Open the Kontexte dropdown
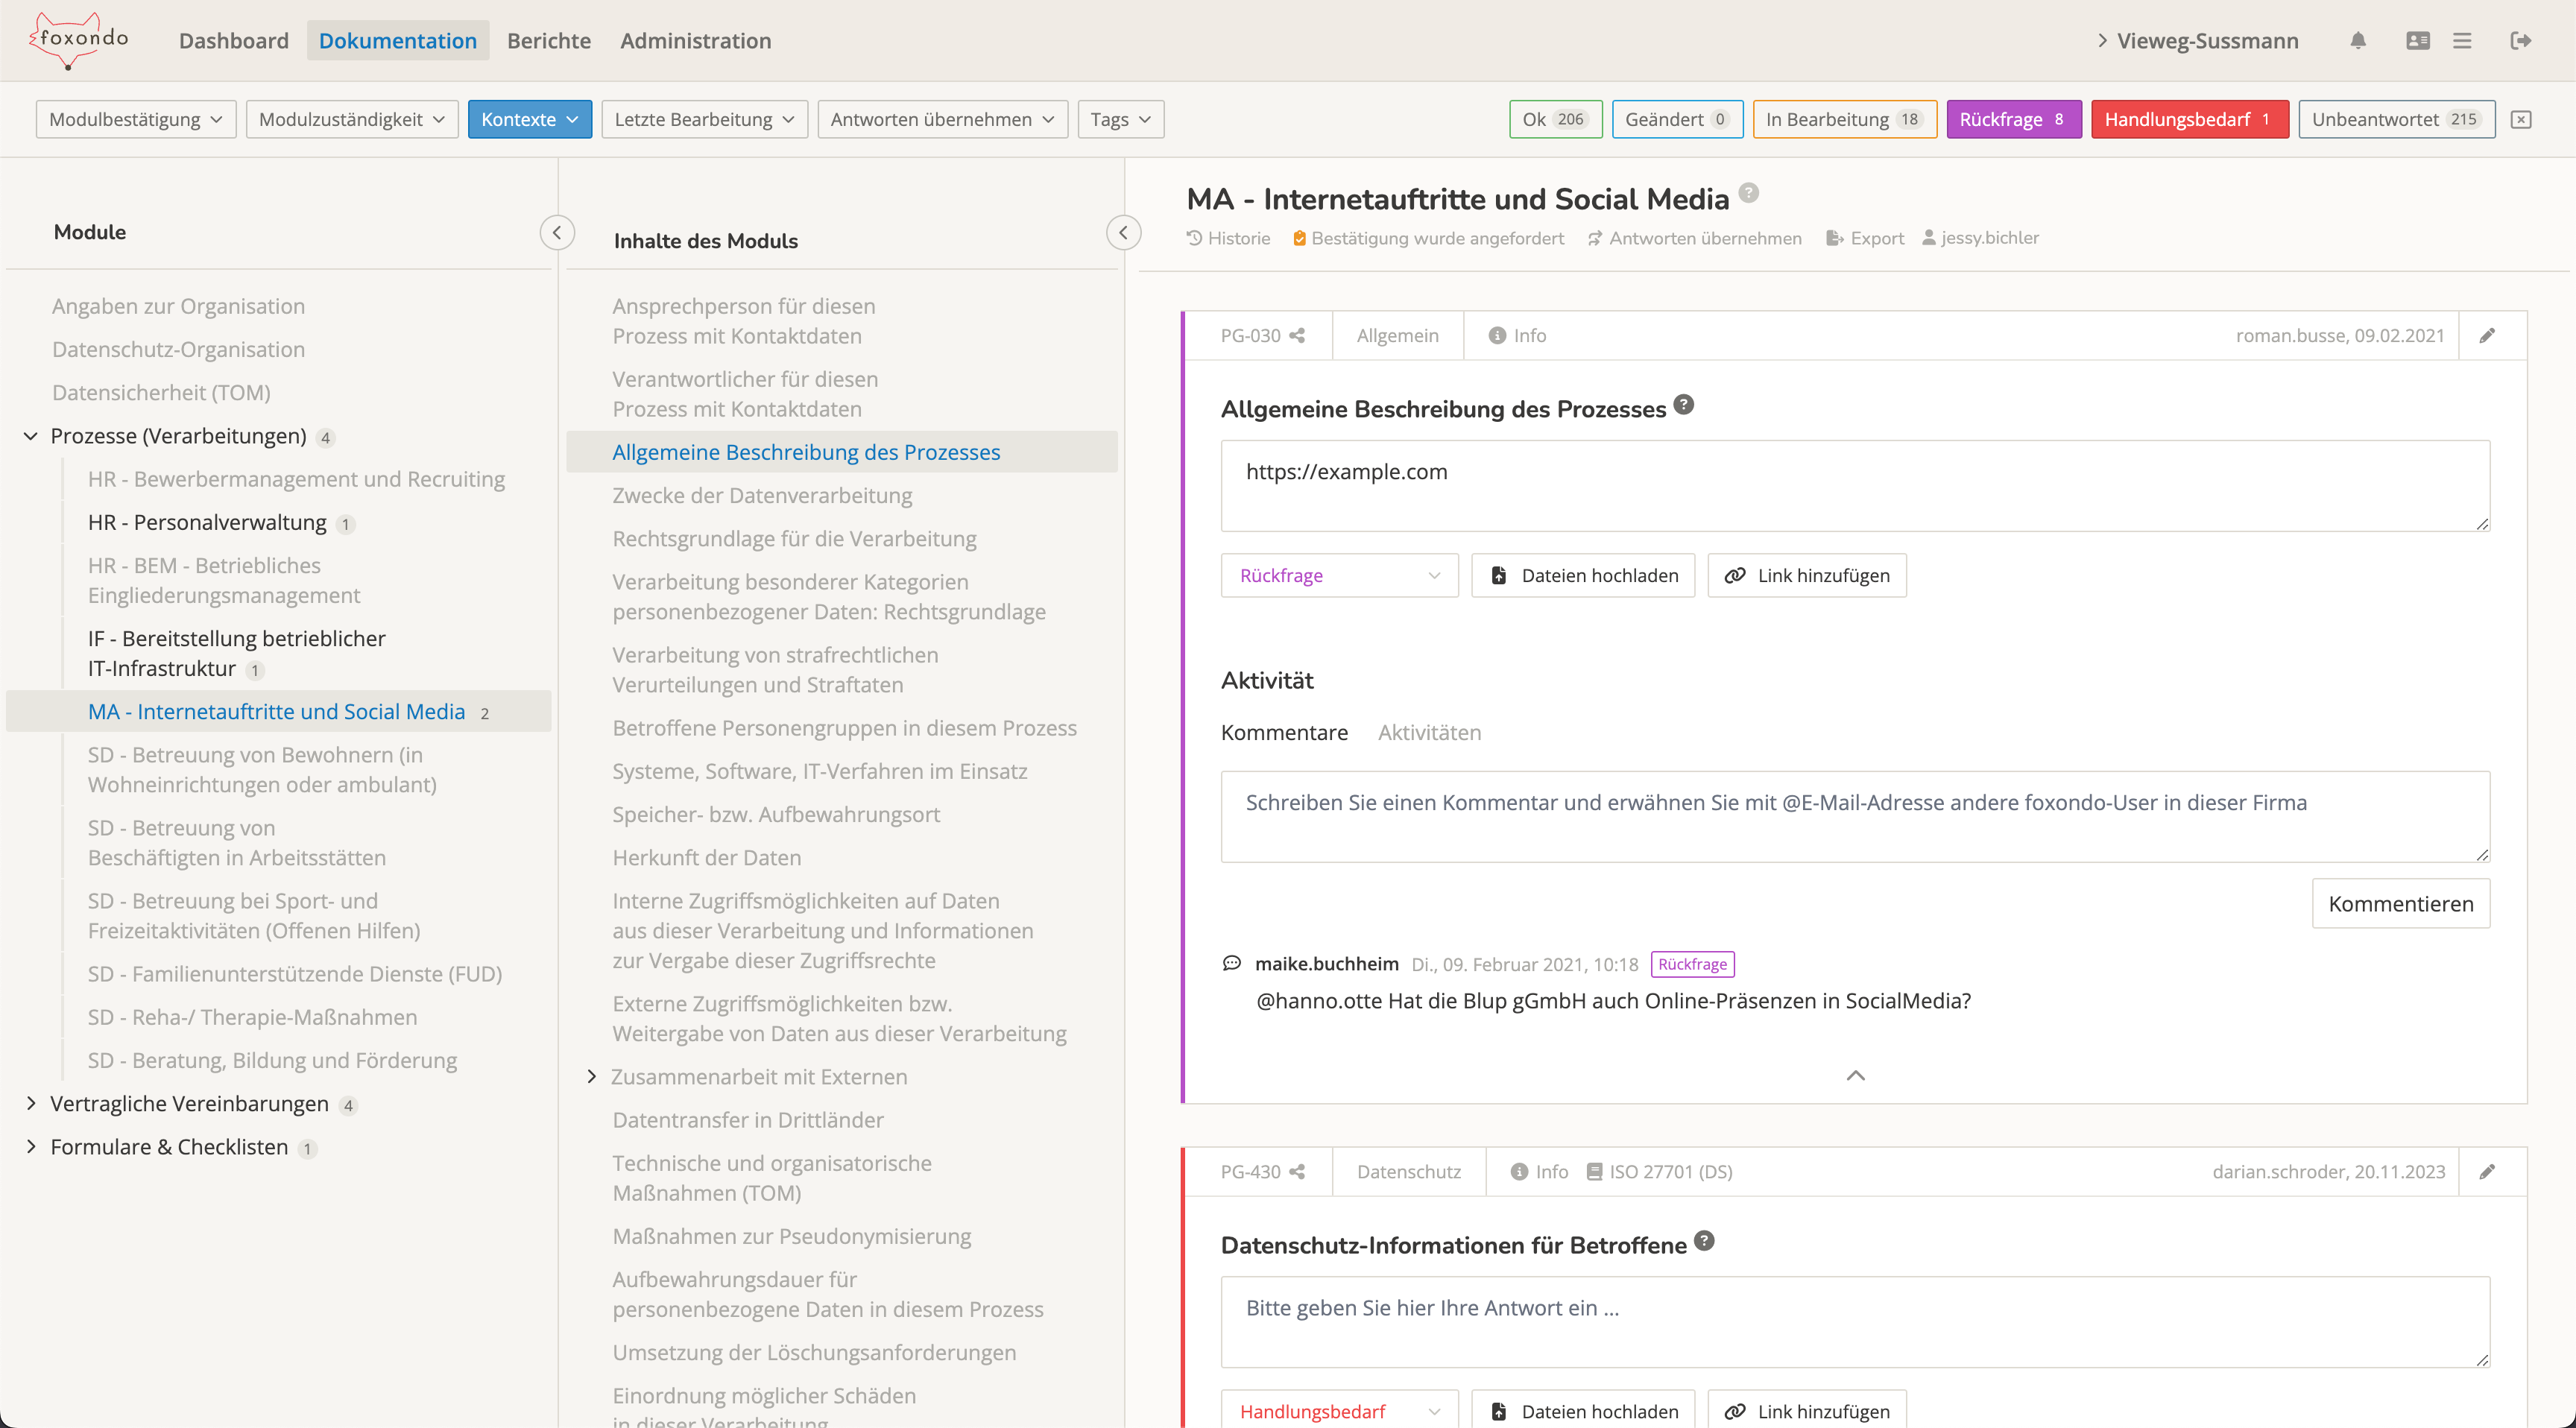This screenshot has width=2576, height=1428. pos(529,120)
